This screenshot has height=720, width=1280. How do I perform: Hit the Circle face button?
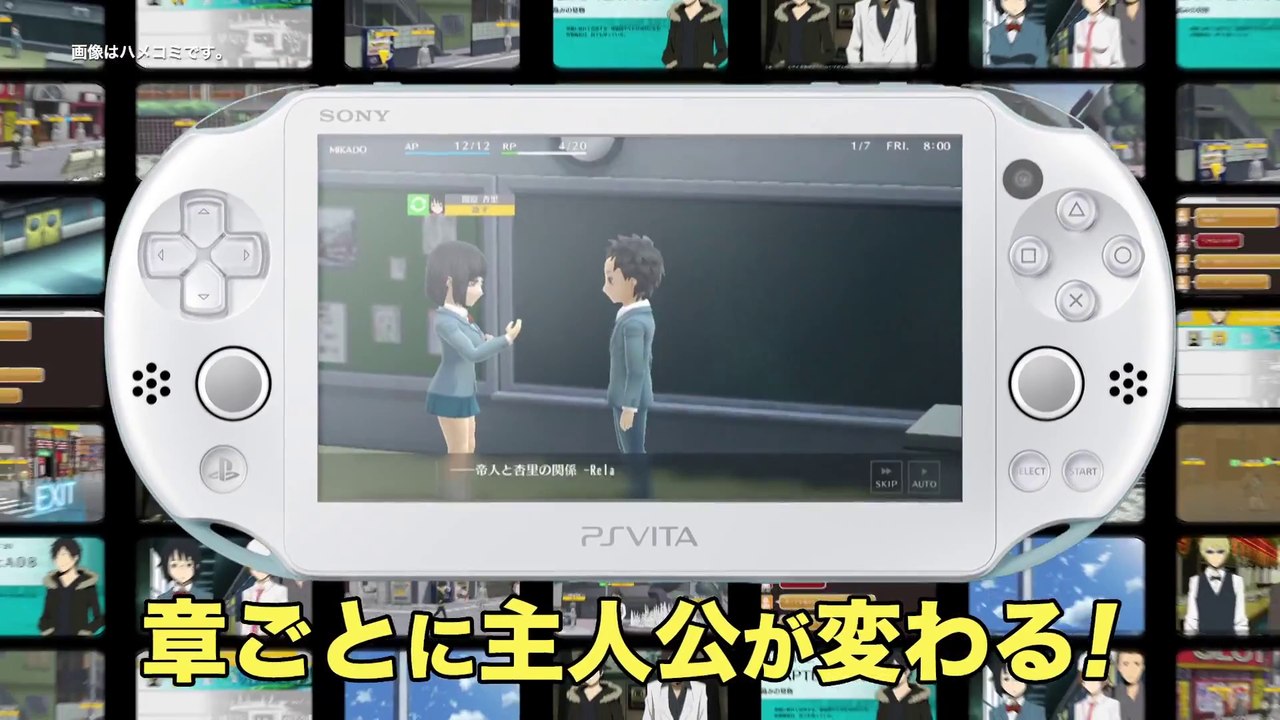point(1122,255)
